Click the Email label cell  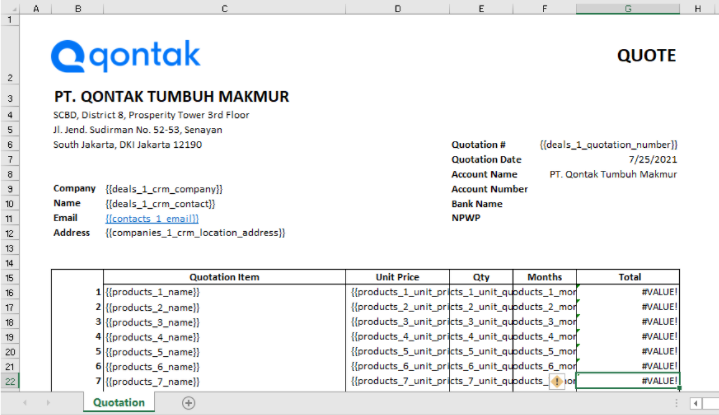(x=65, y=218)
